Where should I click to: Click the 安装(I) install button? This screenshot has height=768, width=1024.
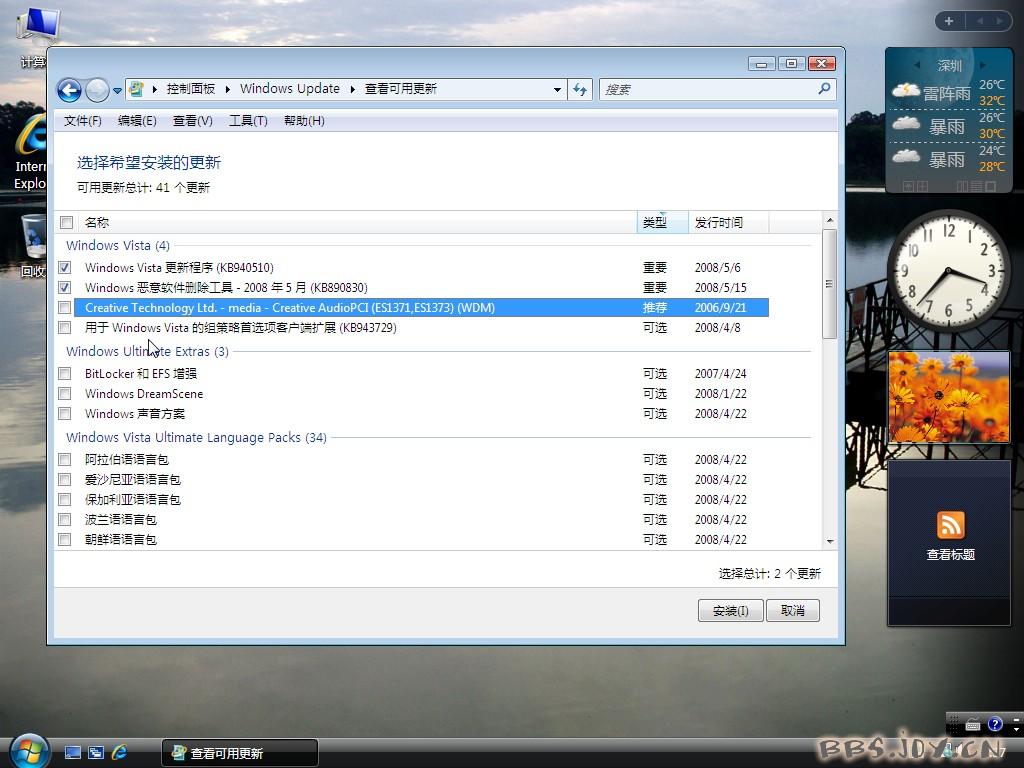coord(730,611)
